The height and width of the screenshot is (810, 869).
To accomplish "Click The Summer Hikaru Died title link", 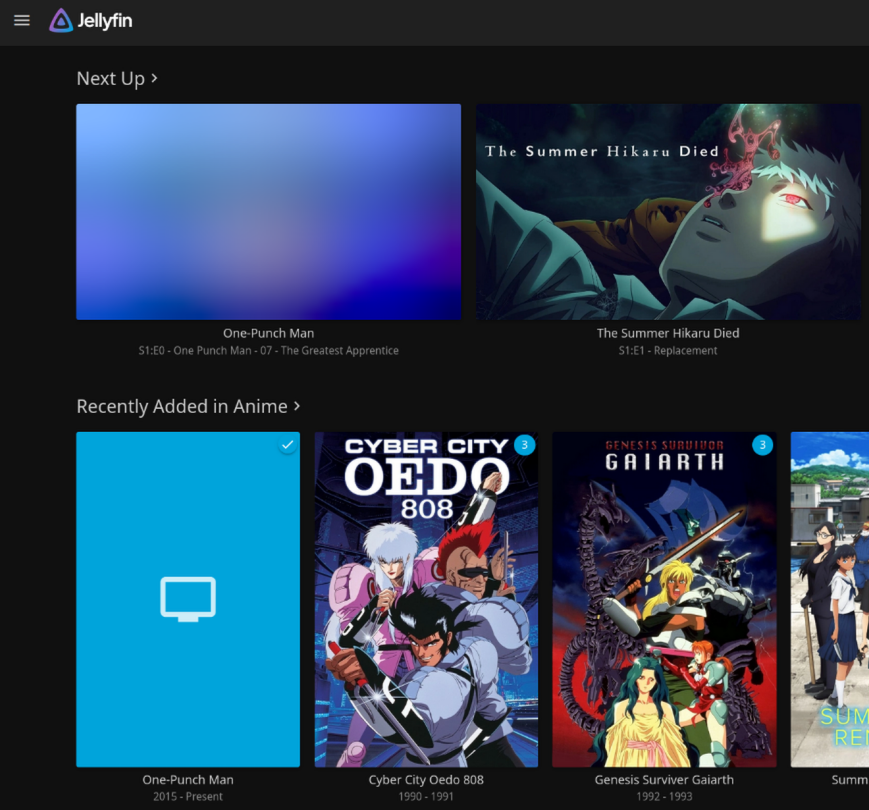I will (x=668, y=333).
